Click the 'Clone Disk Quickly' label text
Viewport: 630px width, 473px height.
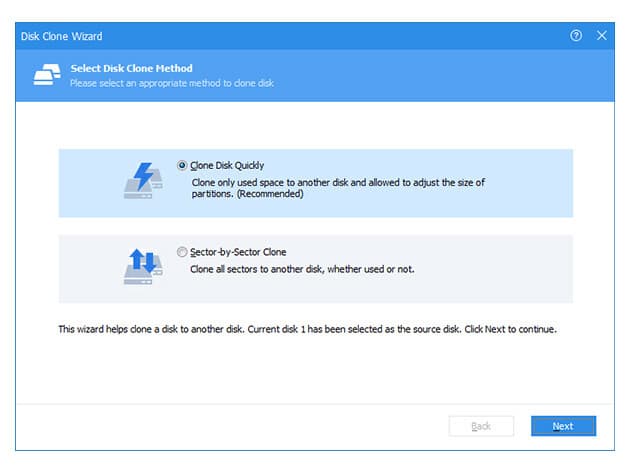click(x=227, y=165)
